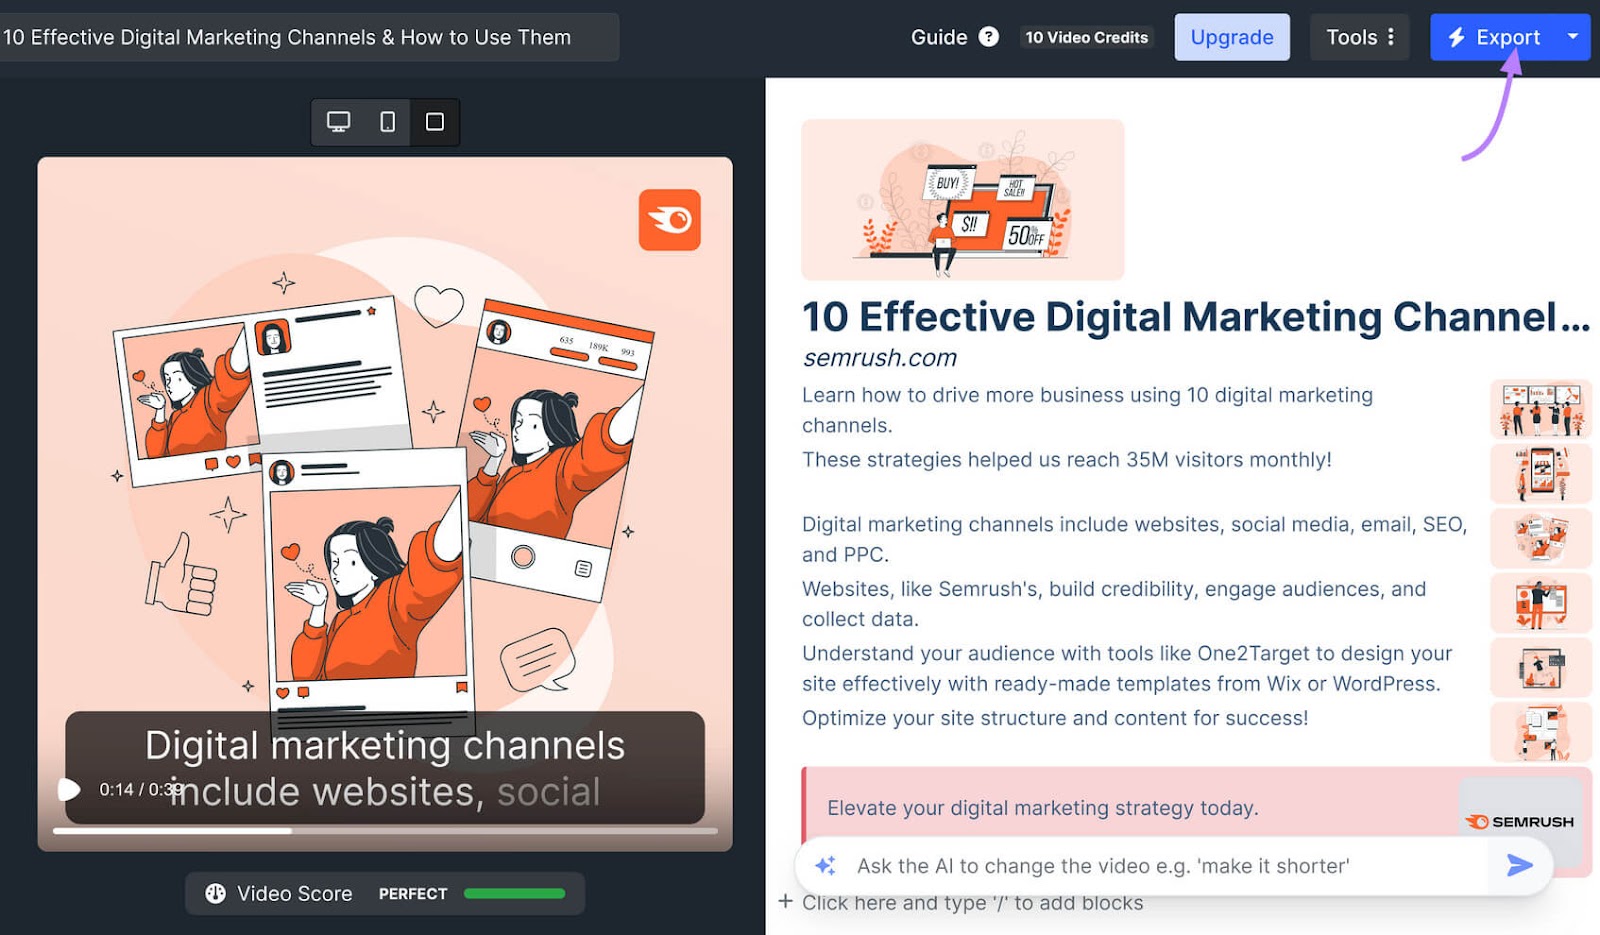Image resolution: width=1600 pixels, height=935 pixels.
Task: Click the Video Score gauge icon
Action: click(x=216, y=893)
